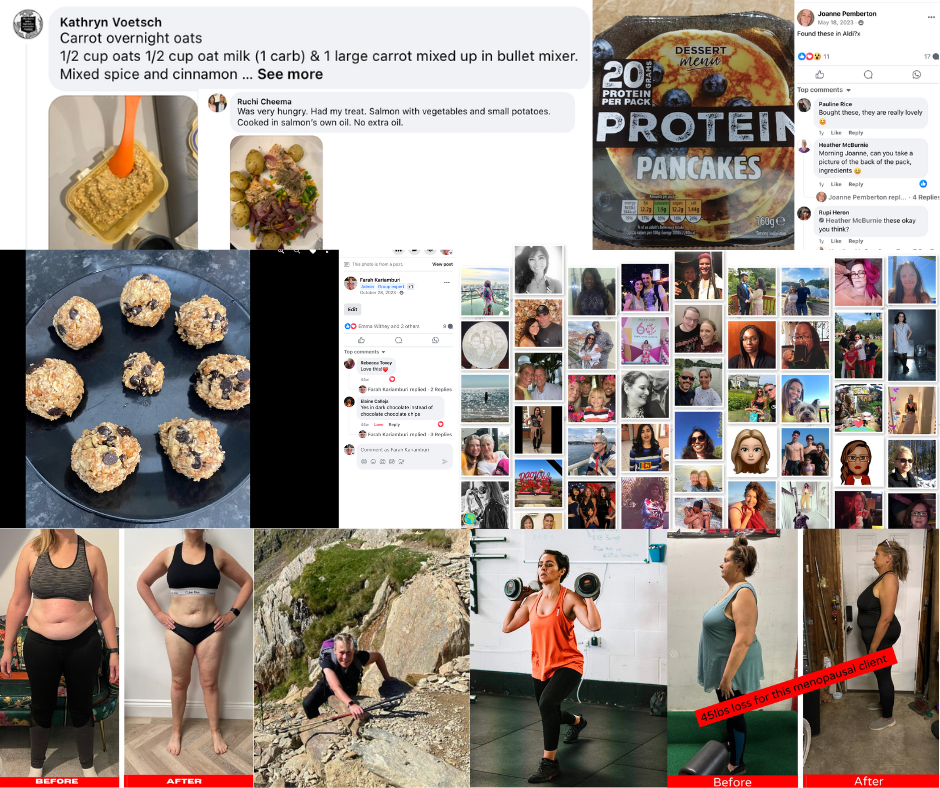Click See more on Kathryn Voetsch's post
This screenshot has width=940, height=788.
(290, 74)
